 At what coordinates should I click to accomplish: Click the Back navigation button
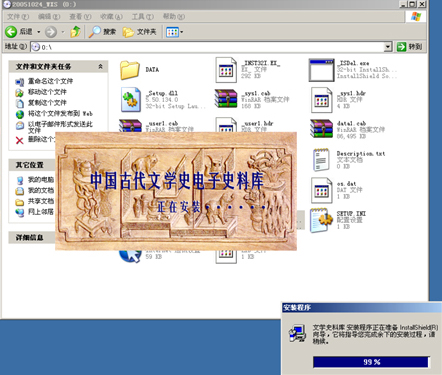pyautogui.click(x=19, y=32)
